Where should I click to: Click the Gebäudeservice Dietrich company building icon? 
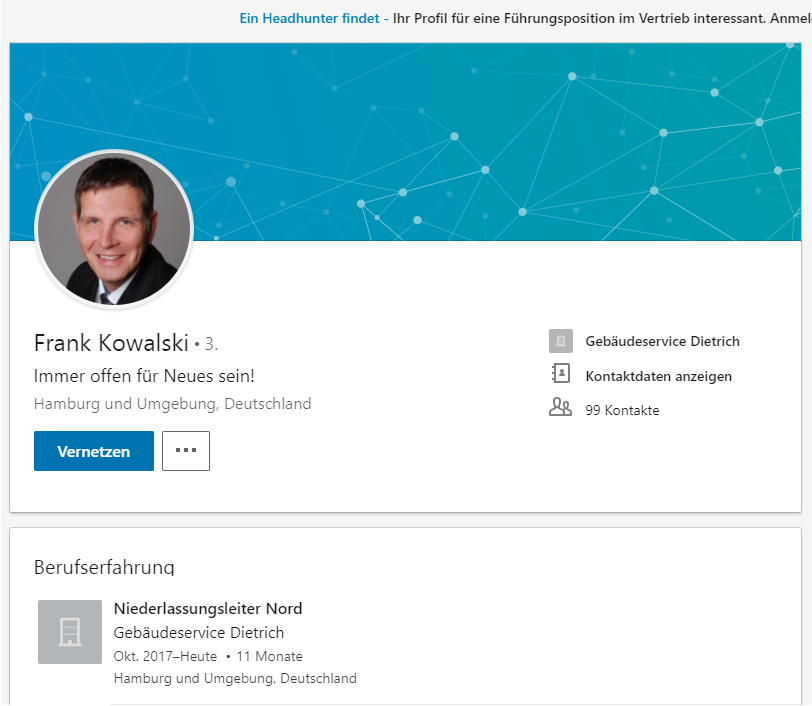tap(561, 341)
